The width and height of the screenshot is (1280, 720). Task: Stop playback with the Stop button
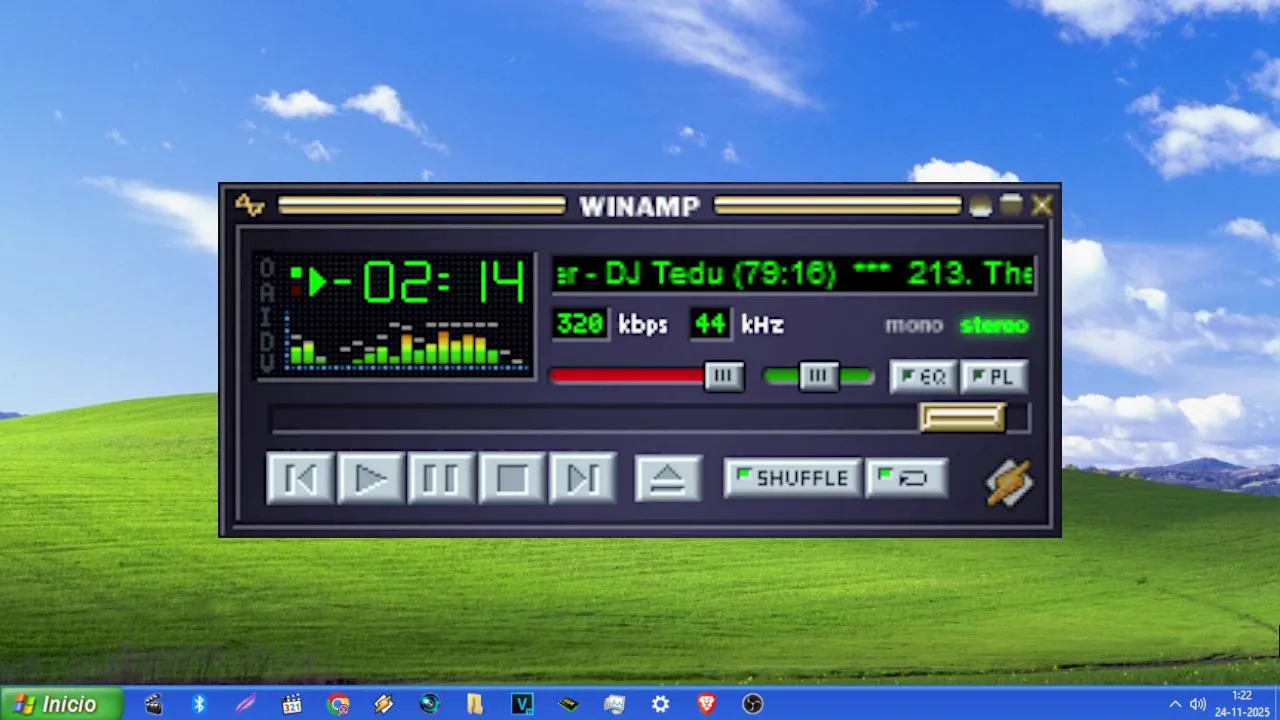tap(512, 478)
